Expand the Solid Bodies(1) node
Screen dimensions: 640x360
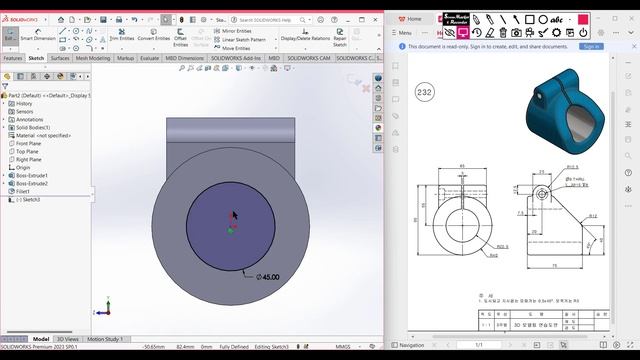tap(4, 128)
